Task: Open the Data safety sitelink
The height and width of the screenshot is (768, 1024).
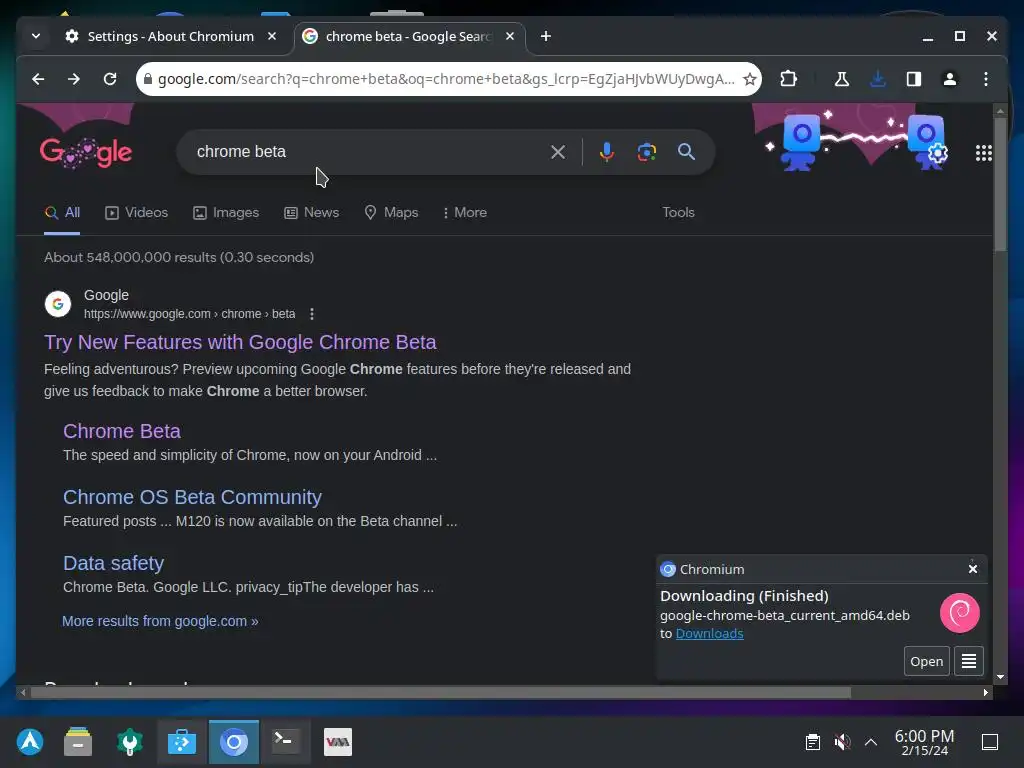Action: (113, 563)
